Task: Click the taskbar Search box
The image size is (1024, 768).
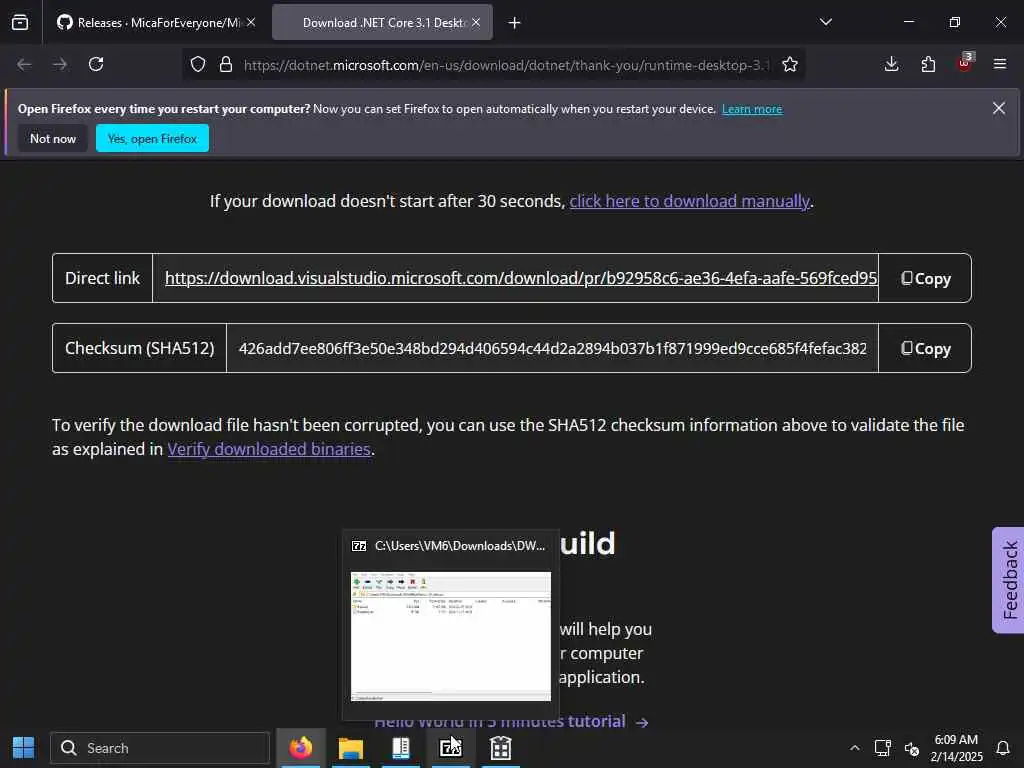Action: pos(160,748)
